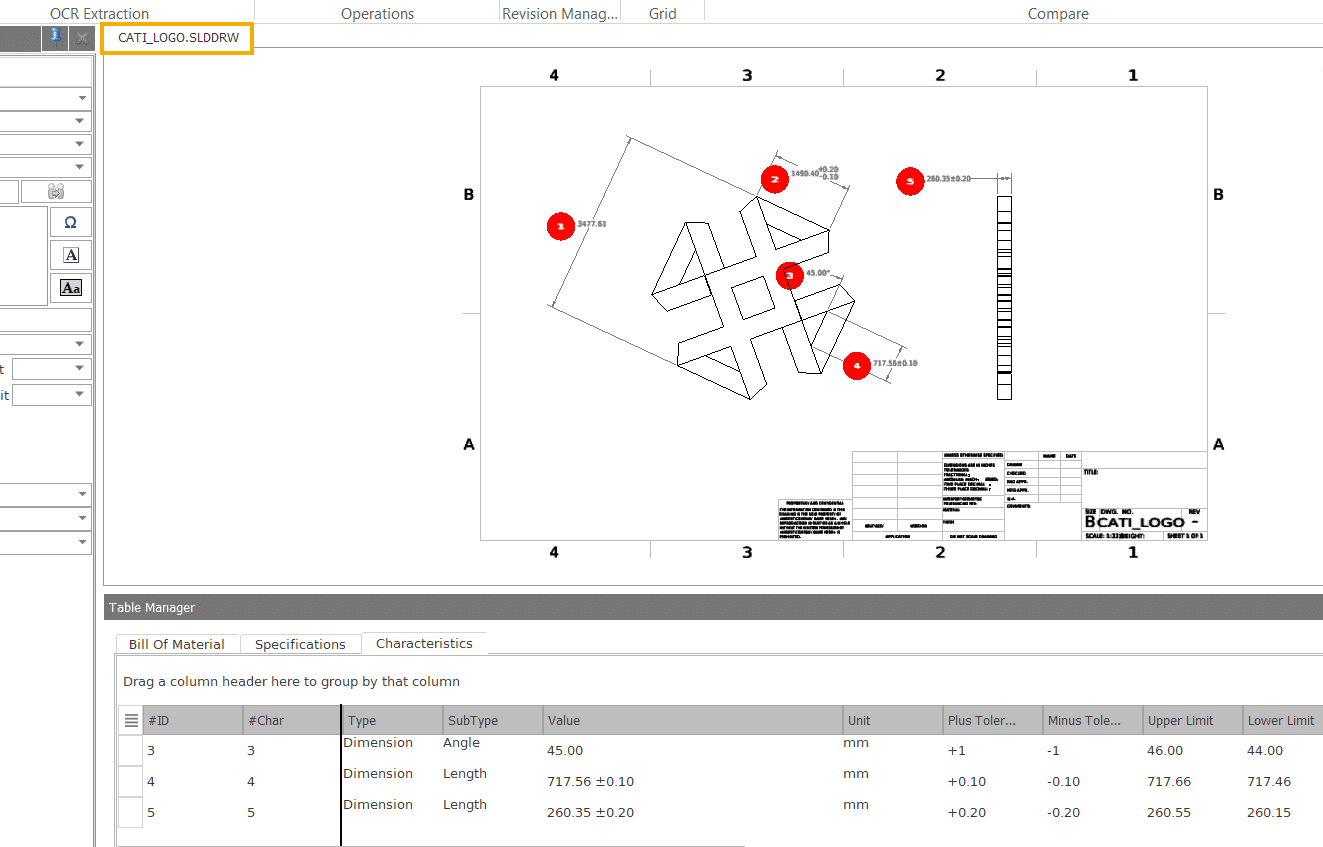Click the scissors cut icon in the toolbar
The height and width of the screenshot is (847, 1323).
click(x=81, y=37)
